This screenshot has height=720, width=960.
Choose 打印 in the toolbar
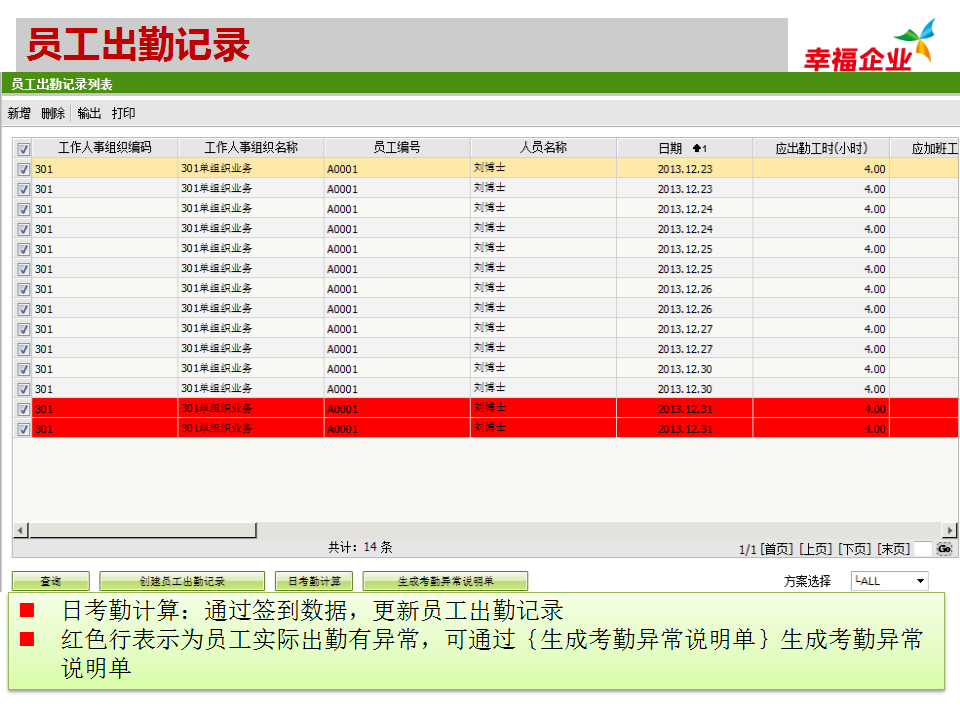[123, 114]
